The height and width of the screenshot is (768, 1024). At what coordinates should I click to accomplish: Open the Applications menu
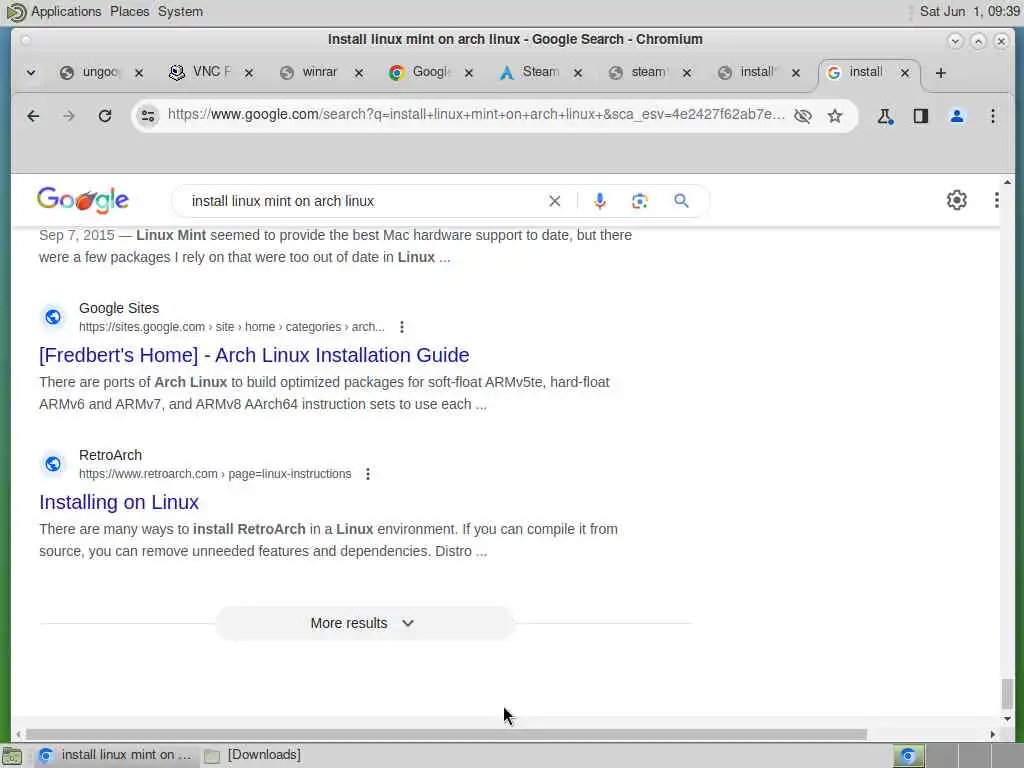(x=66, y=12)
